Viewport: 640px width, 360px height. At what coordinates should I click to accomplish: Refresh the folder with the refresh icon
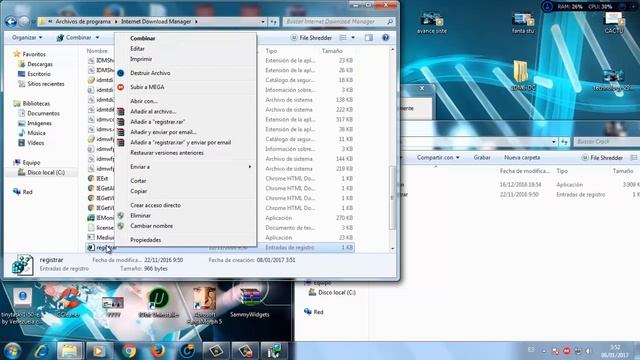273,22
